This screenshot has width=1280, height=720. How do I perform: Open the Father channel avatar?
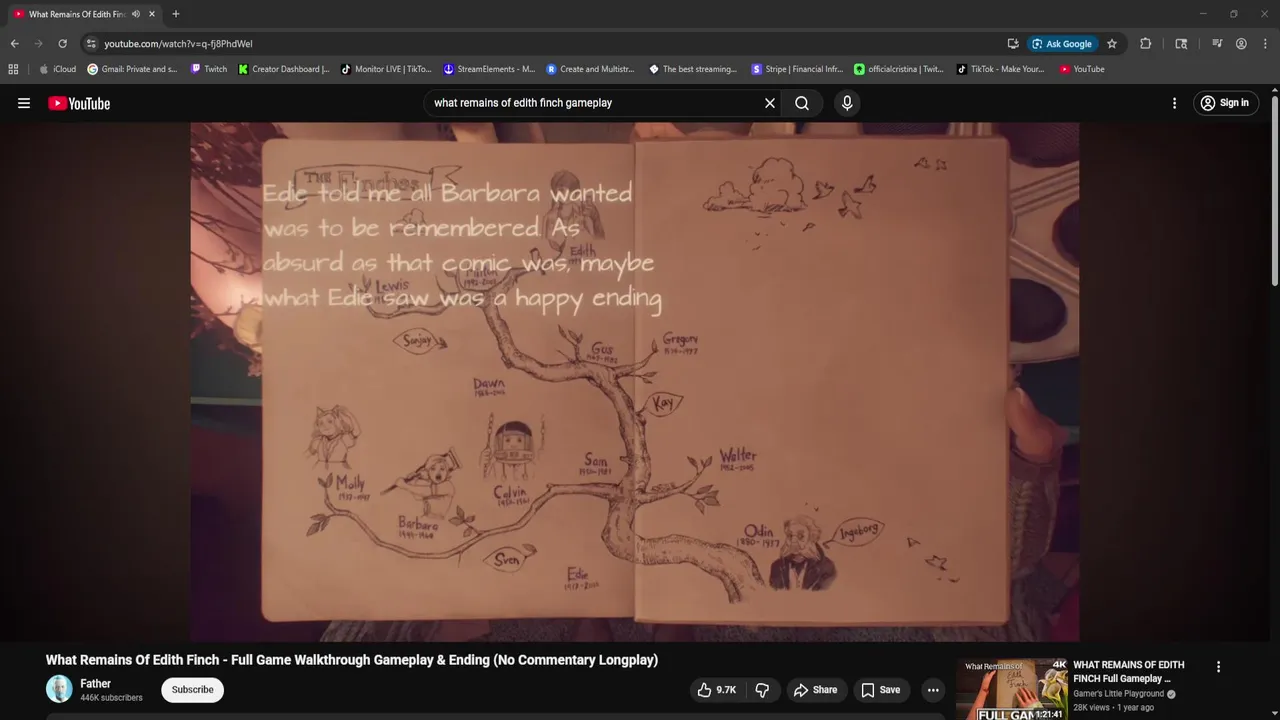[x=59, y=690]
